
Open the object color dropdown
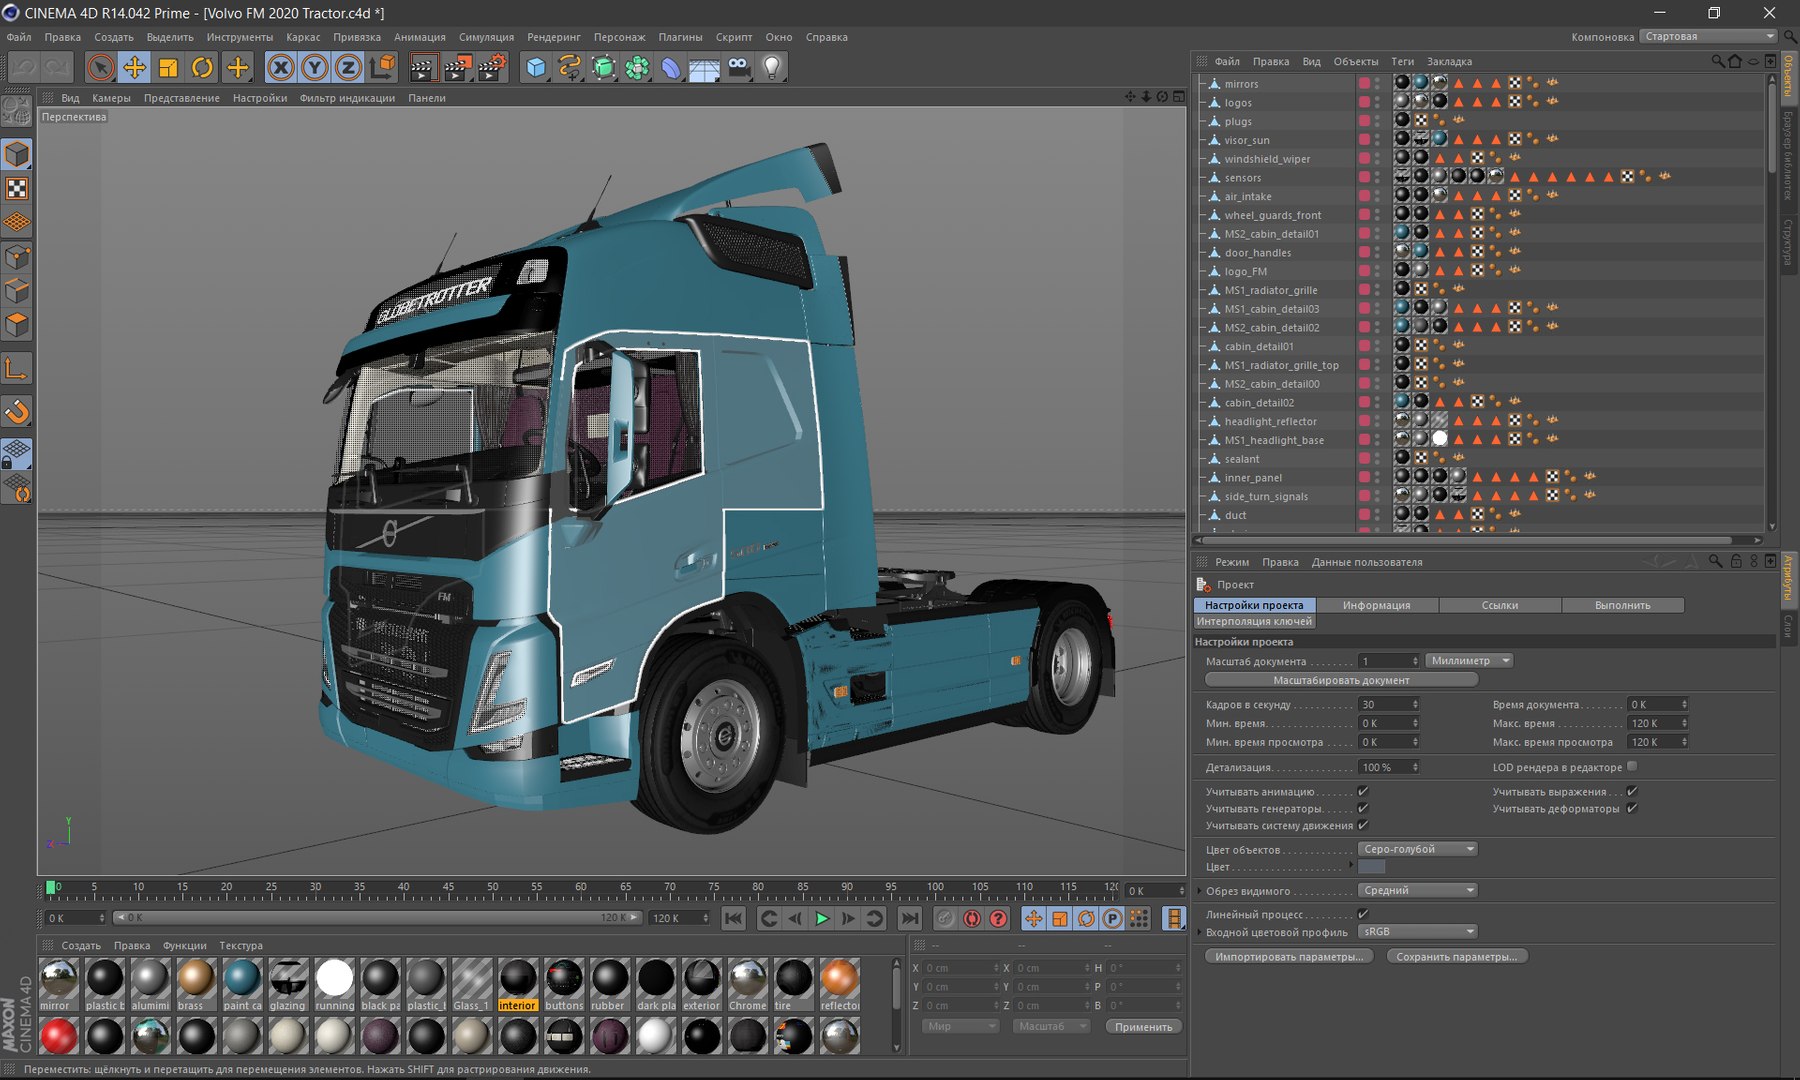(1418, 849)
